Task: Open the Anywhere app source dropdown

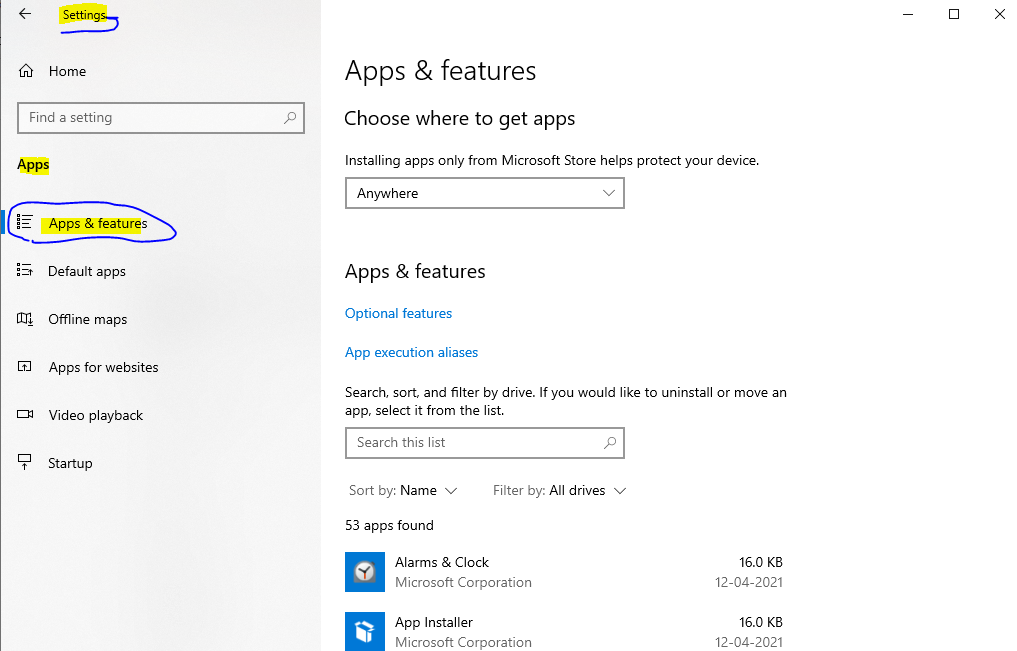Action: [485, 192]
